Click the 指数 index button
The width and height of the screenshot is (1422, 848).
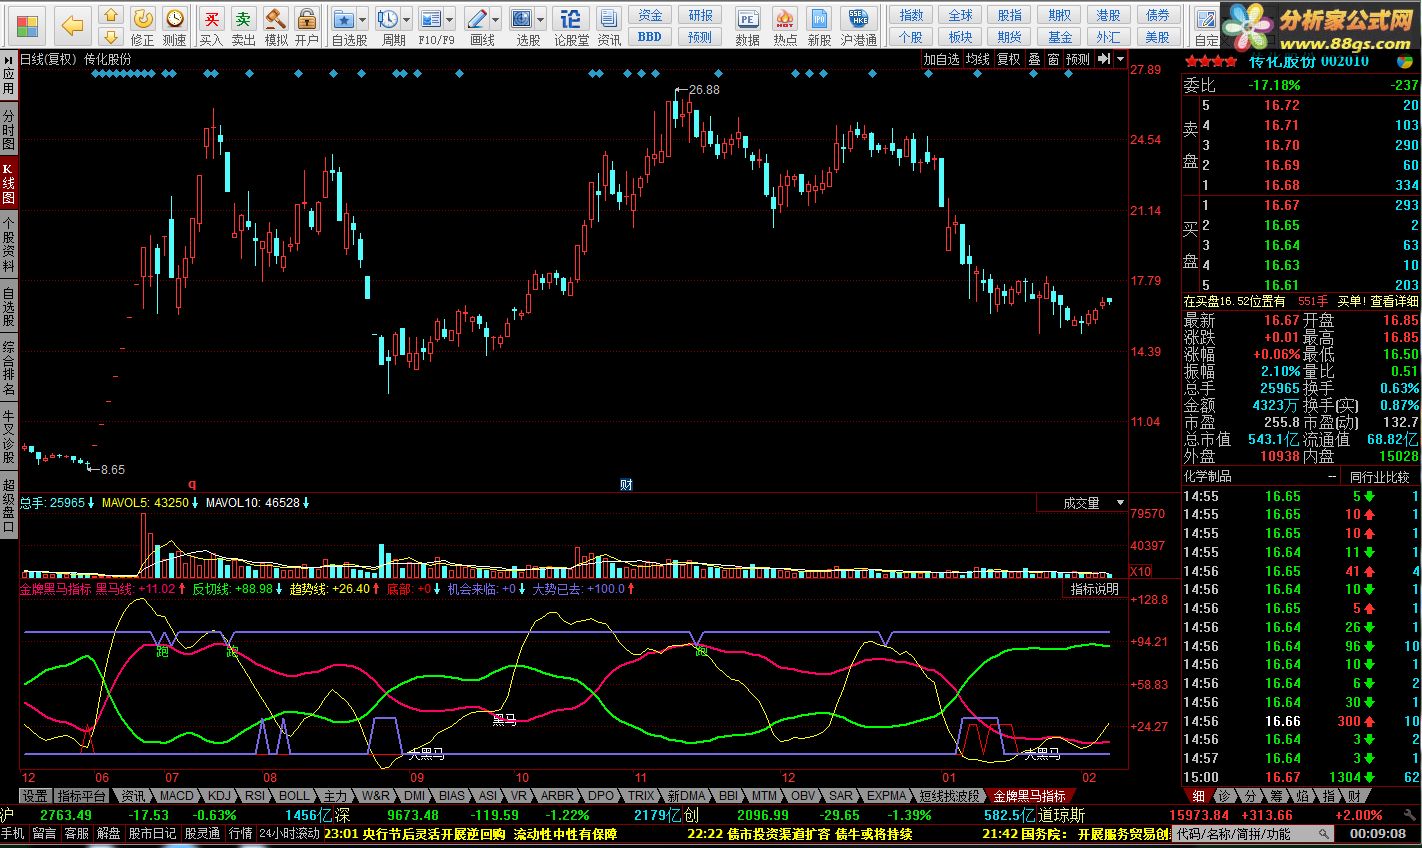coord(911,15)
